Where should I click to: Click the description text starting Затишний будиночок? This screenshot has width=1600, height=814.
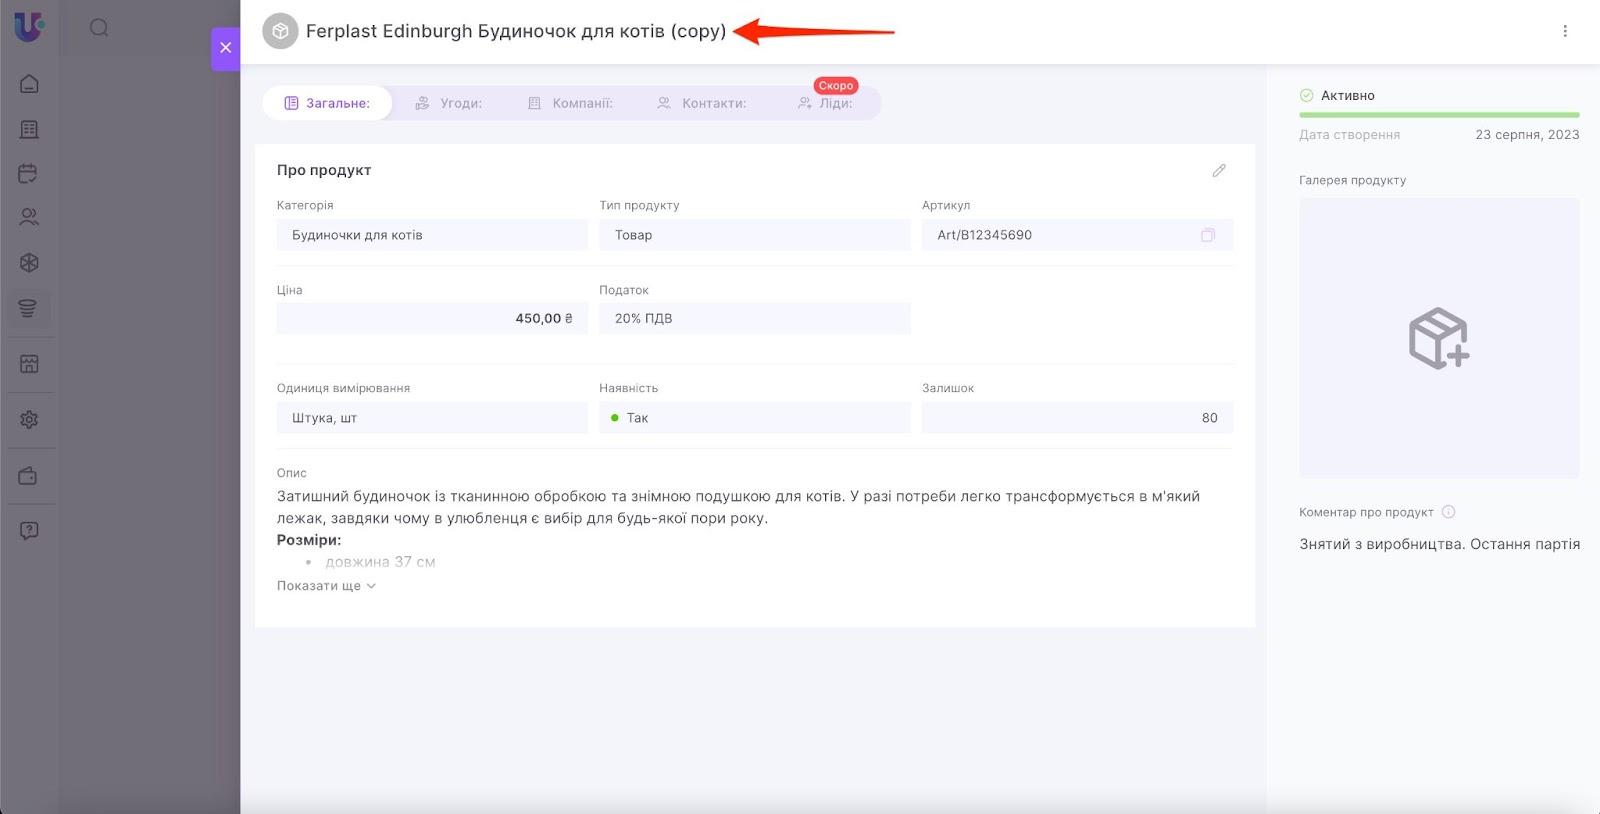pos(738,507)
